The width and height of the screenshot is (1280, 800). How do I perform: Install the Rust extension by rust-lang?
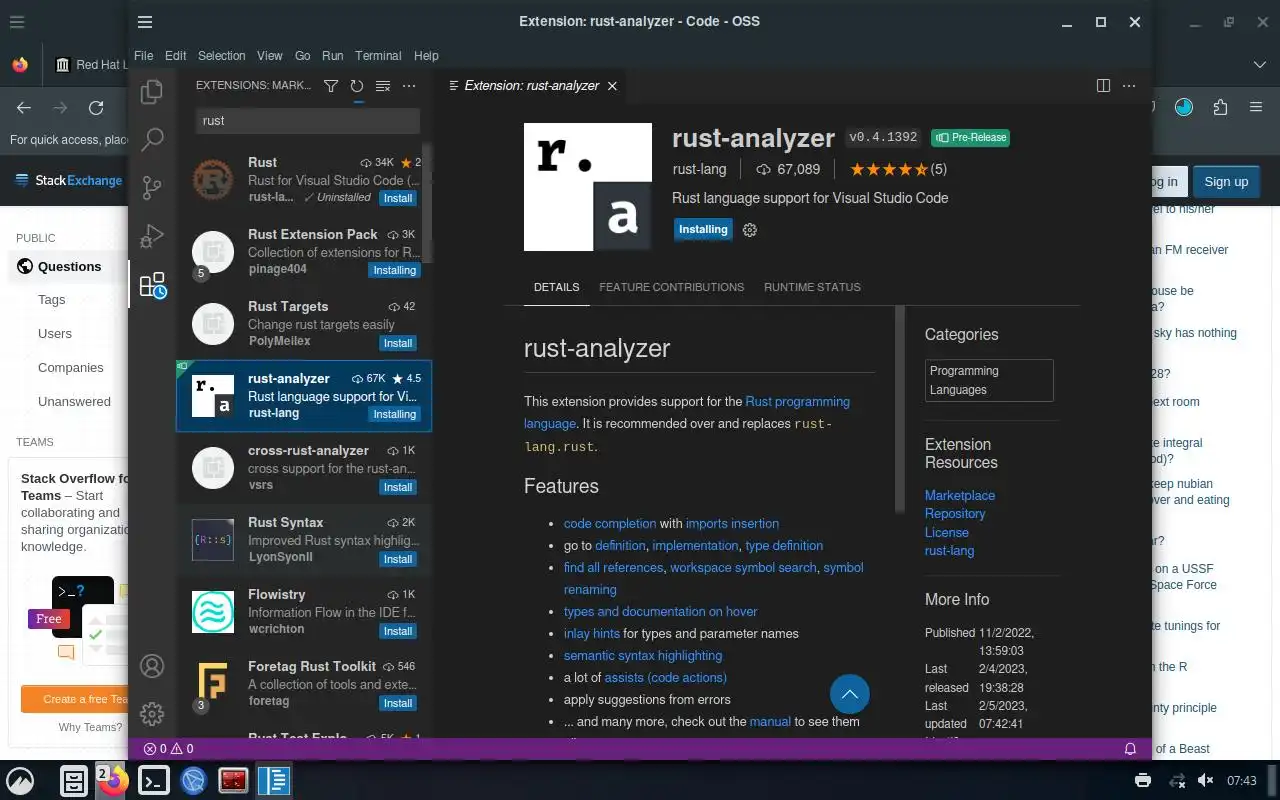[x=398, y=198]
